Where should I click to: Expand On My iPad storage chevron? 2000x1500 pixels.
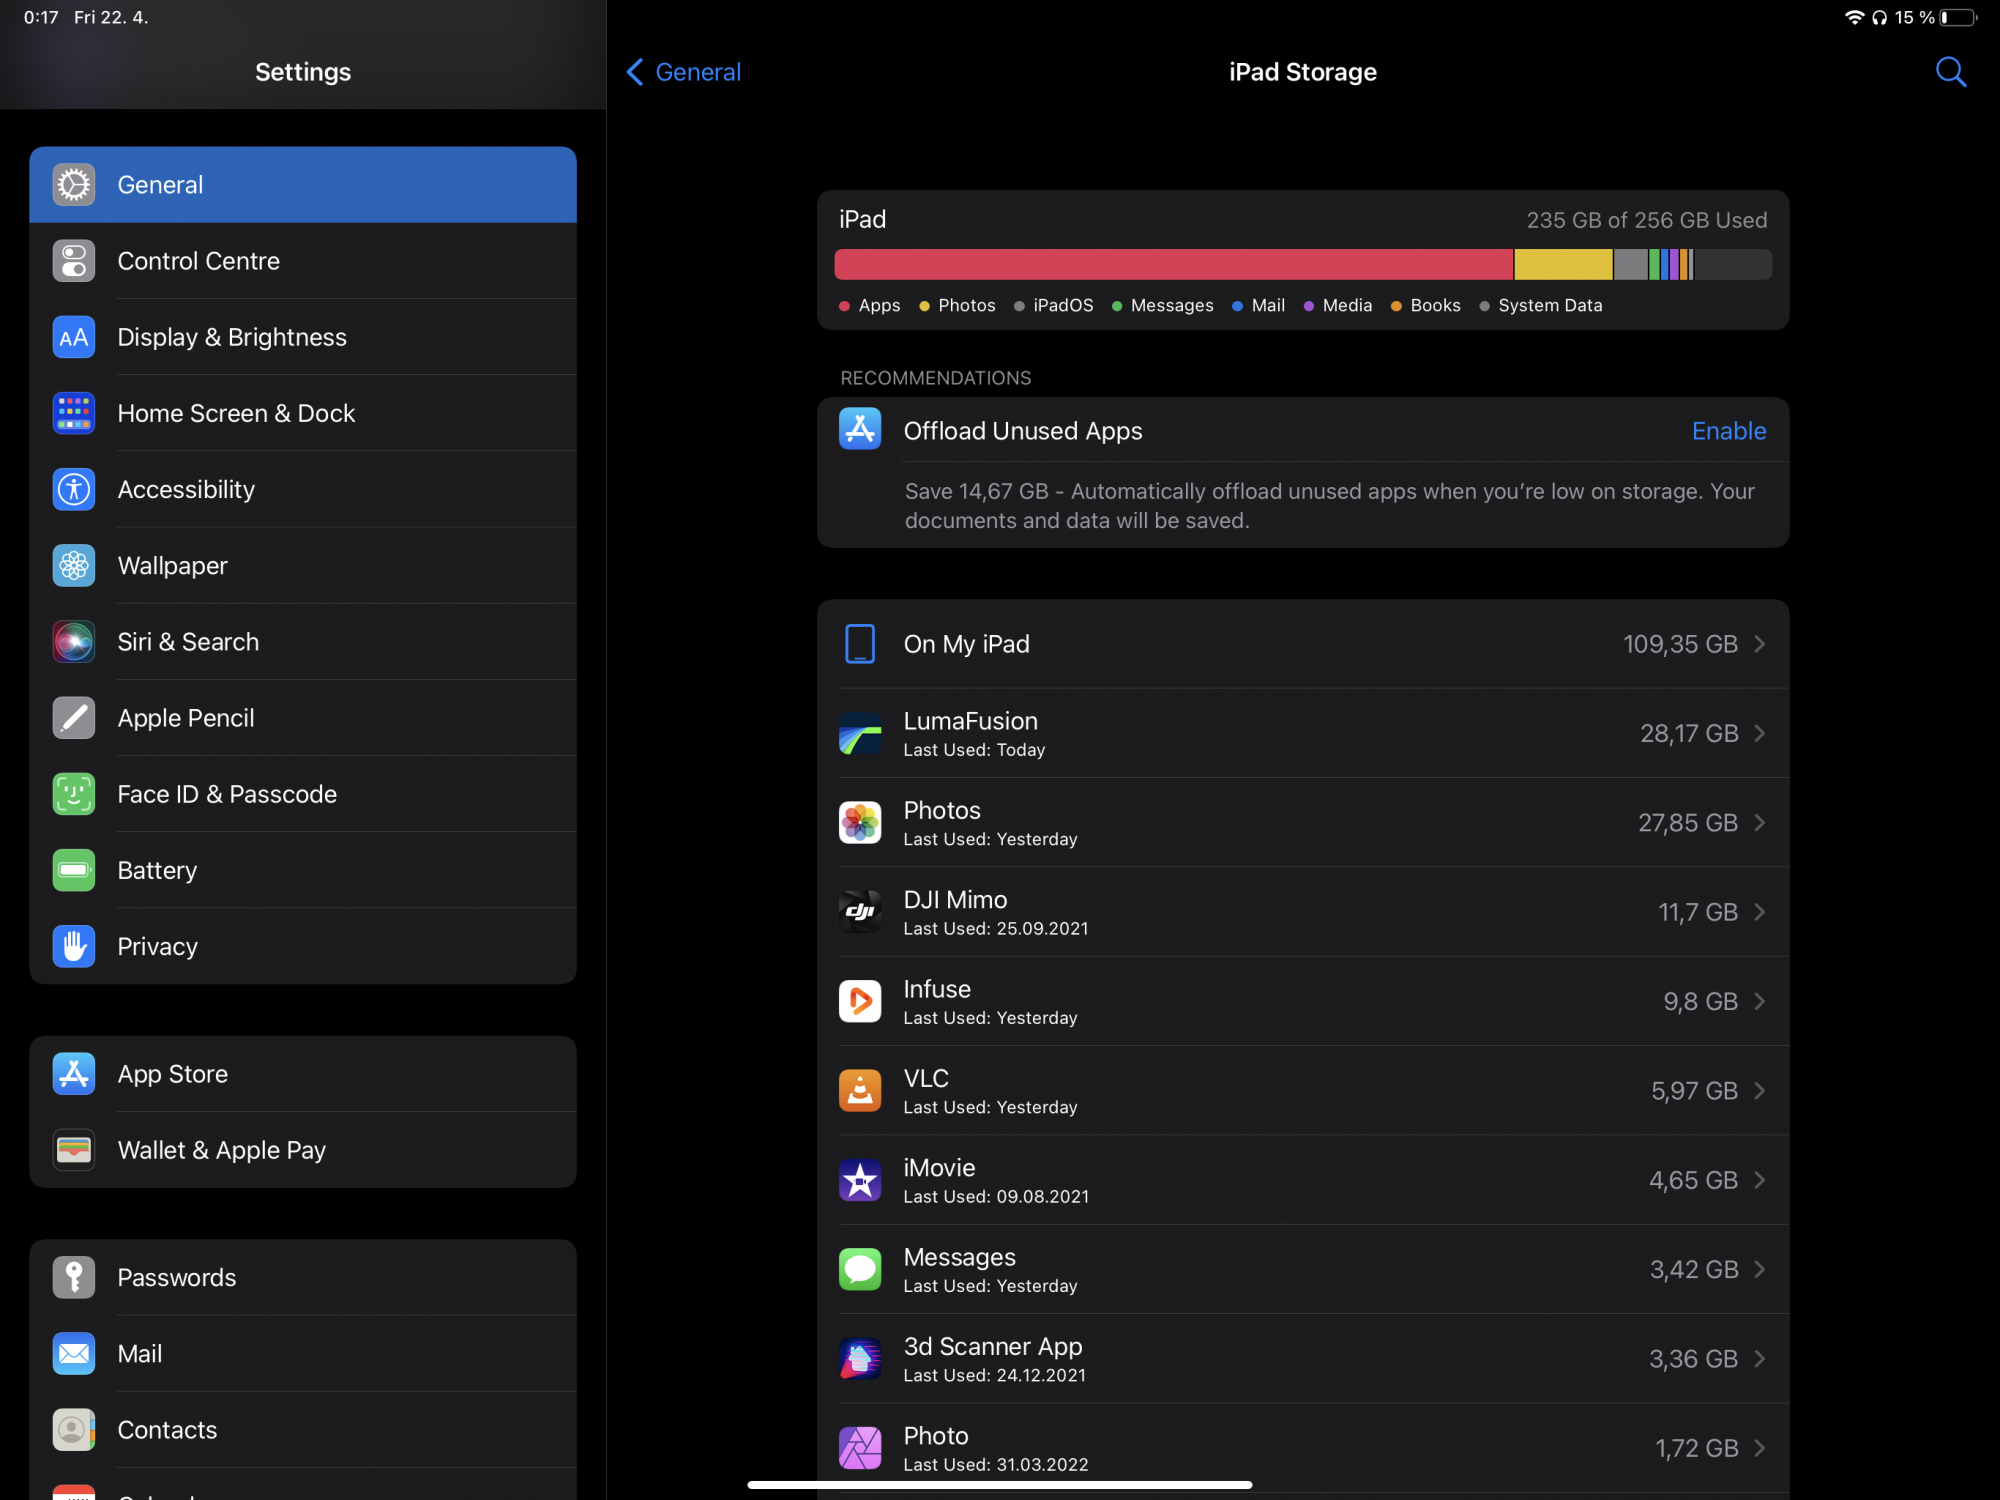pos(1759,644)
